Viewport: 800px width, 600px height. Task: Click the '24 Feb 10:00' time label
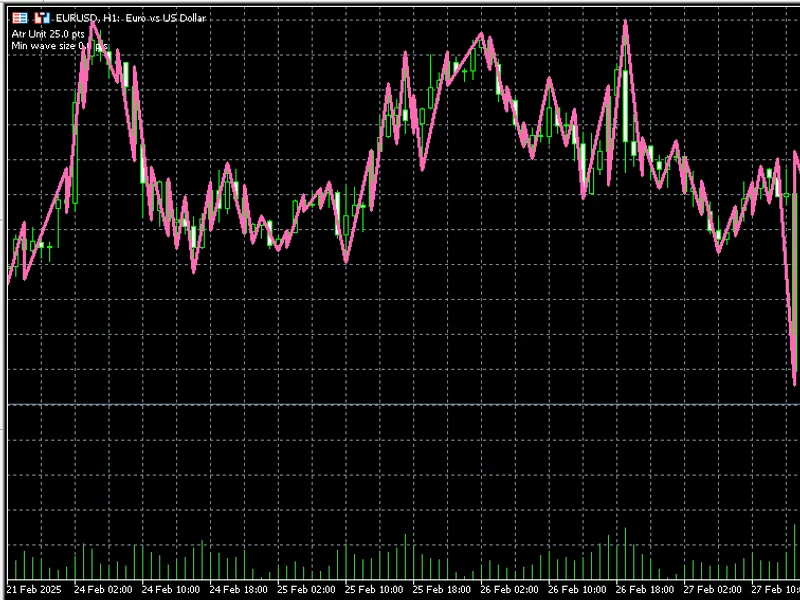[x=171, y=589]
